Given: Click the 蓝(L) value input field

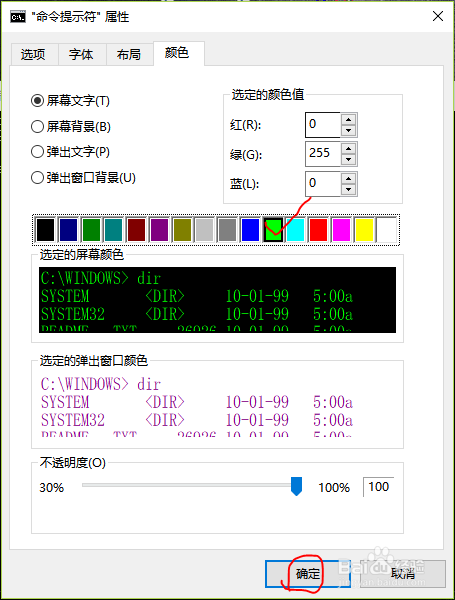Looking at the screenshot, I should [x=323, y=184].
